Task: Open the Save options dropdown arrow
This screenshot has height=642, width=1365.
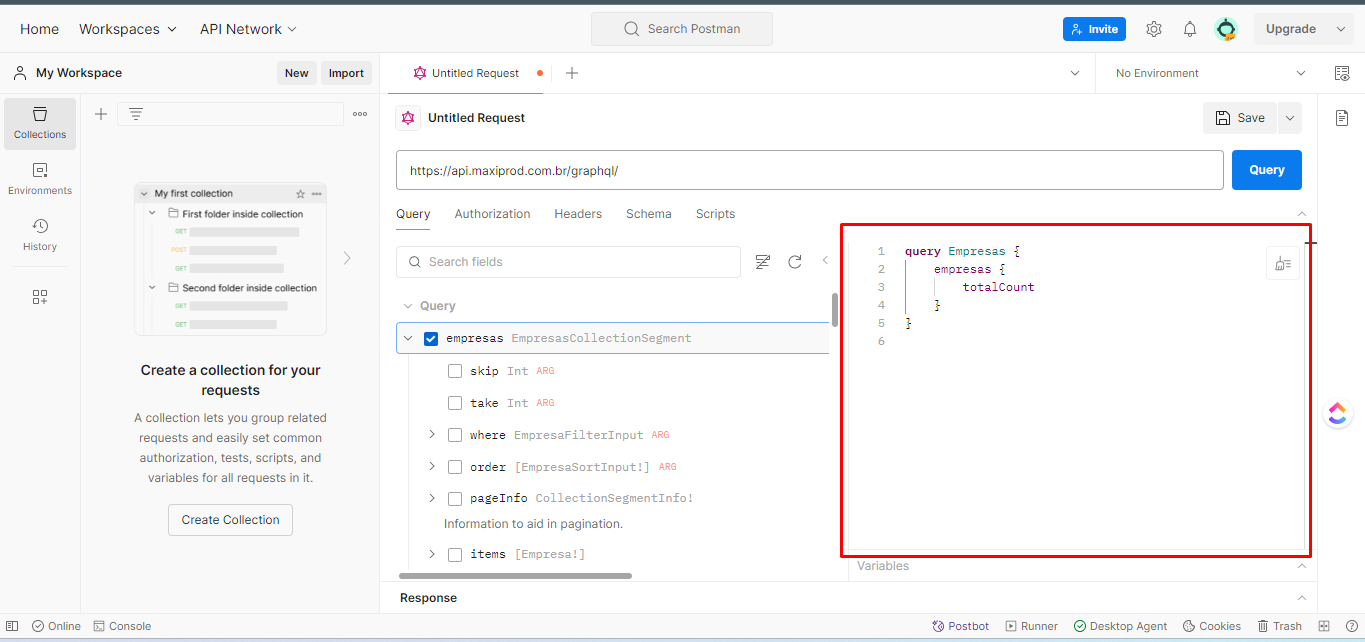Action: click(1290, 118)
